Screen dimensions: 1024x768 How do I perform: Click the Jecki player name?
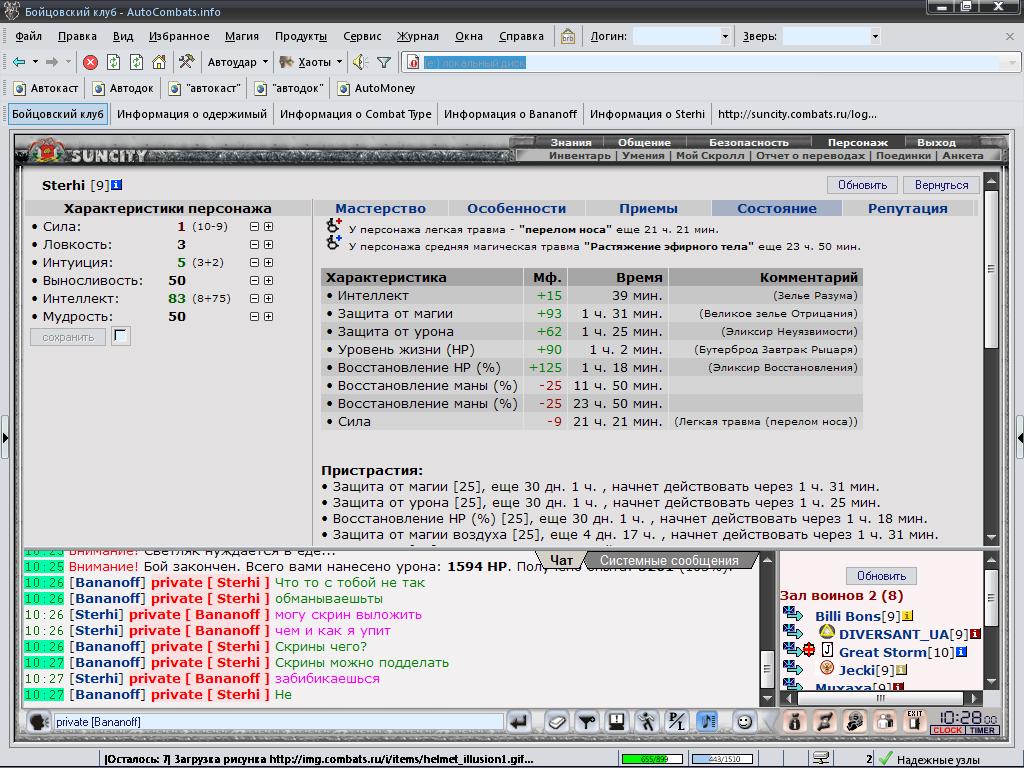click(x=856, y=670)
